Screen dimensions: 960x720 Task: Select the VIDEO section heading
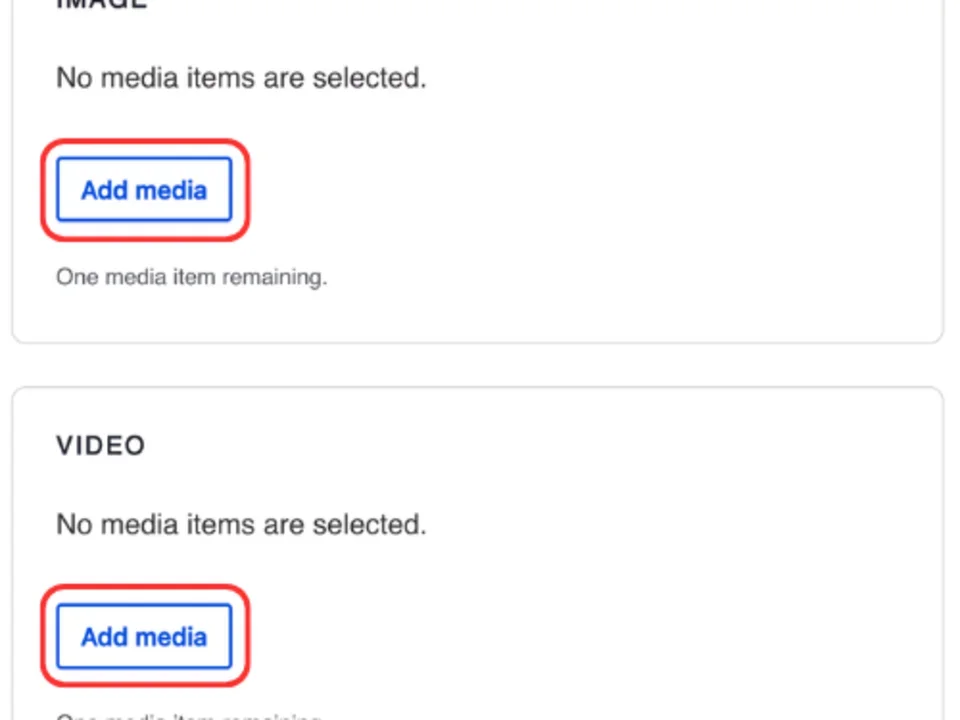point(101,445)
